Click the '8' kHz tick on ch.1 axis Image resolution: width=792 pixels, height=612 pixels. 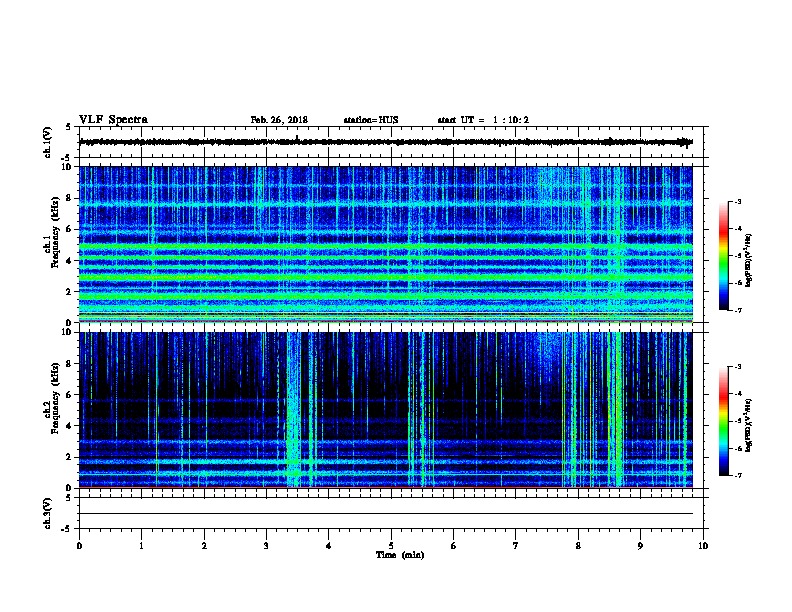click(x=70, y=198)
